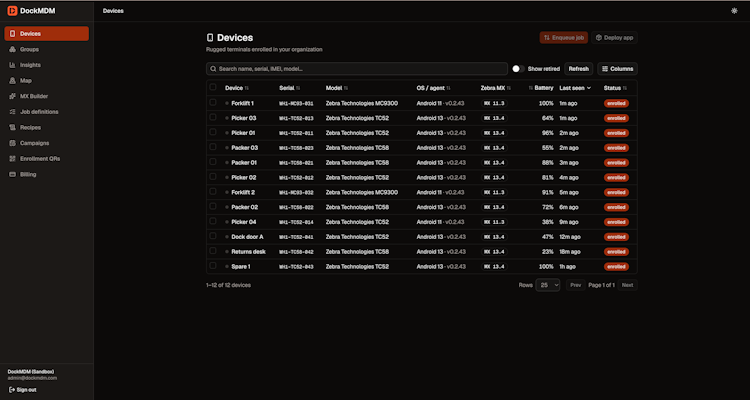Sort by Battery column arrows icon
This screenshot has height=400, width=750.
531,88
